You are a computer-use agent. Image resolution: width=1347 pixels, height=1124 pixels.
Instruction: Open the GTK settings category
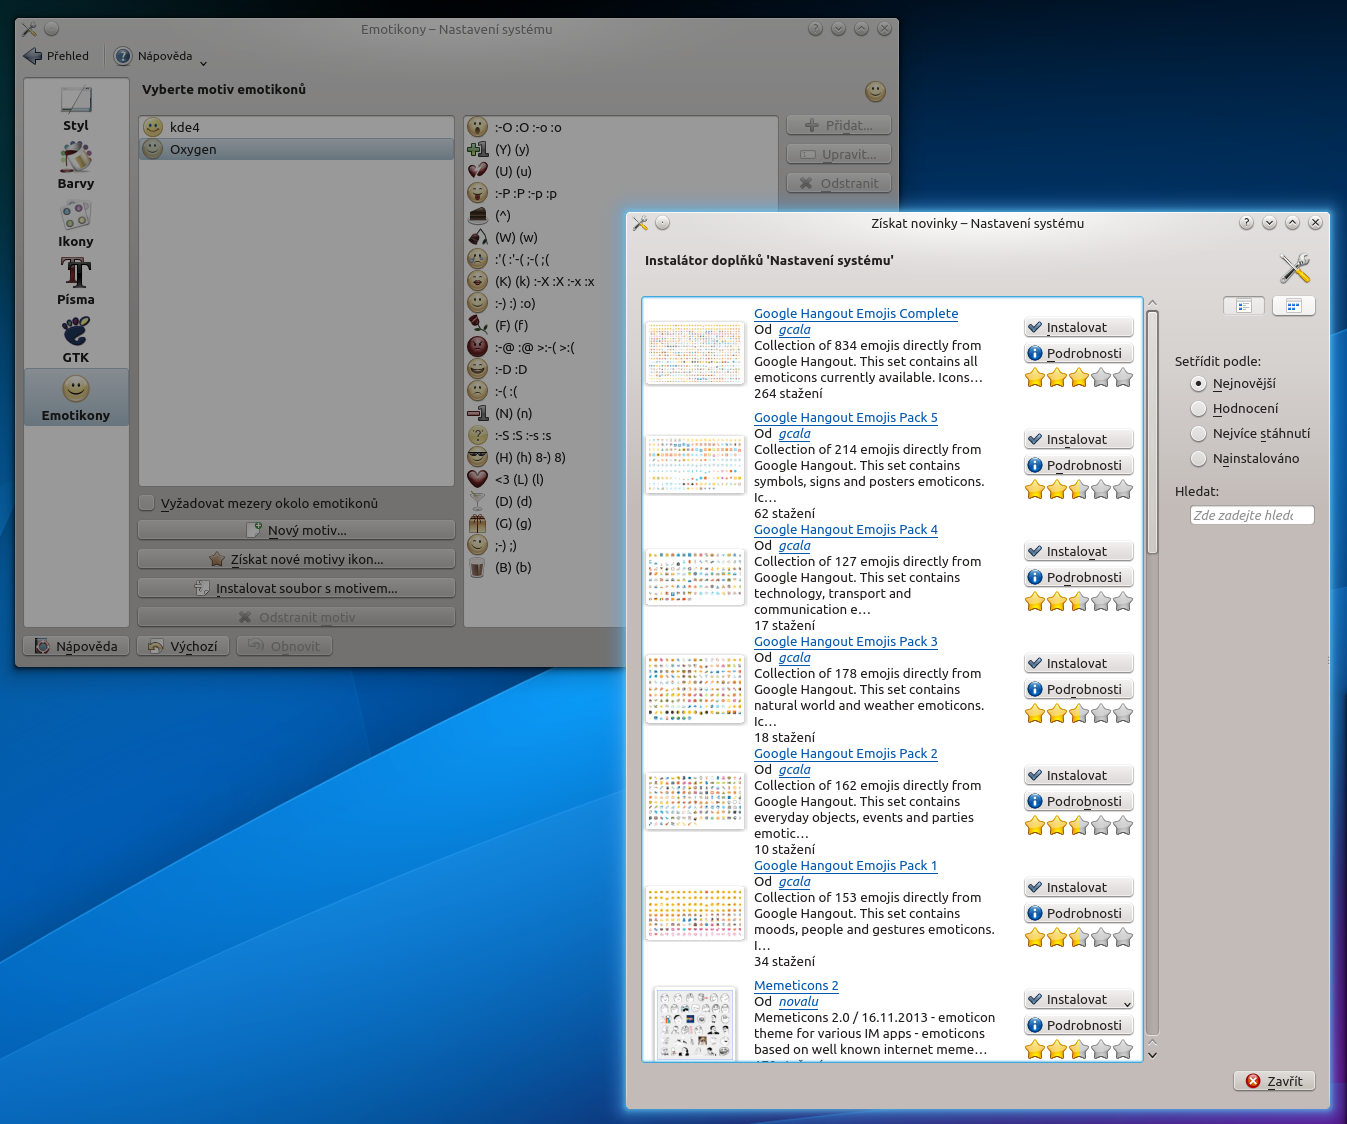point(76,341)
